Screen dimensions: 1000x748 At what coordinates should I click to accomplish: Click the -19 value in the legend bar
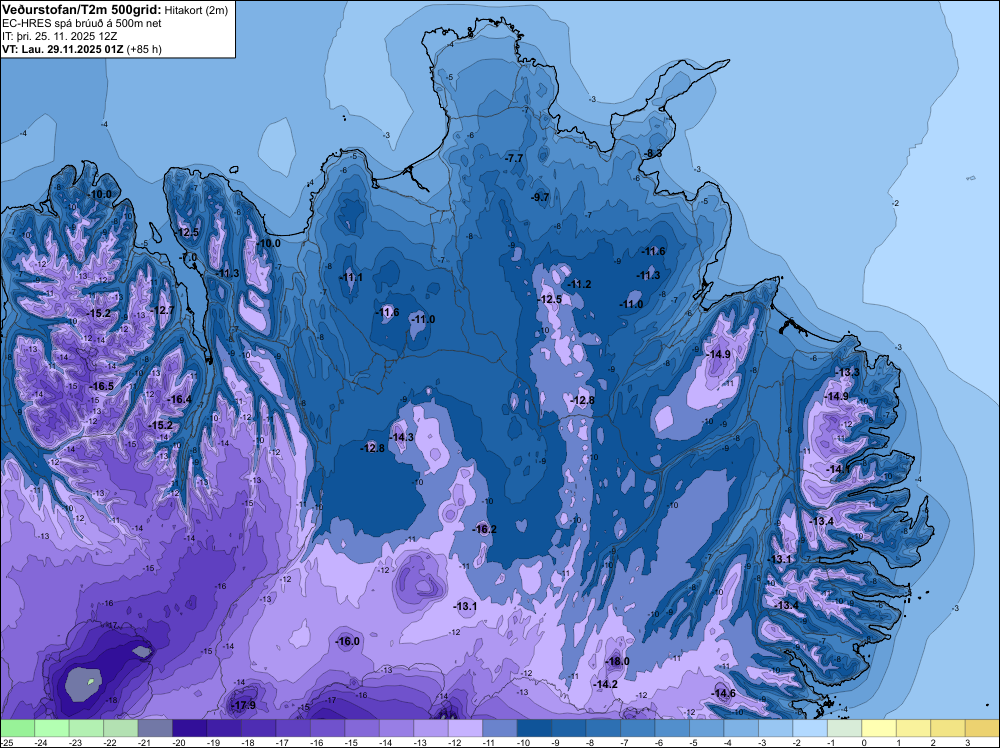point(215,743)
